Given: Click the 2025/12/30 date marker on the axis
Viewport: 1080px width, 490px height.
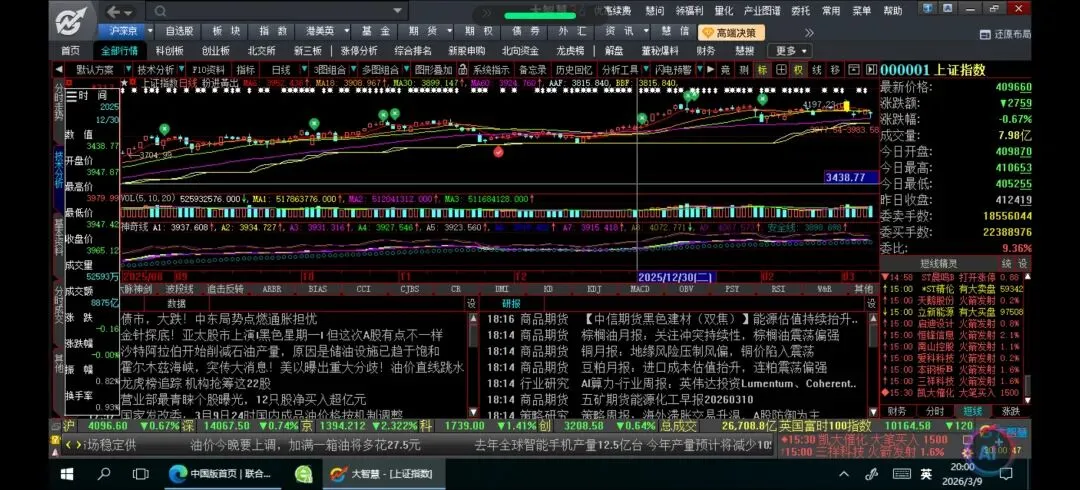Looking at the screenshot, I should (676, 276).
